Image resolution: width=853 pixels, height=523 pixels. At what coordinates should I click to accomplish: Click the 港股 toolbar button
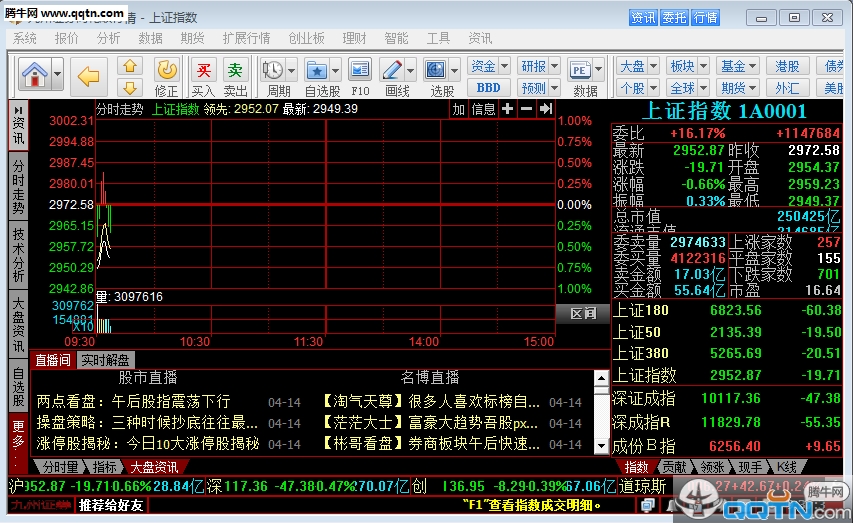tap(787, 66)
